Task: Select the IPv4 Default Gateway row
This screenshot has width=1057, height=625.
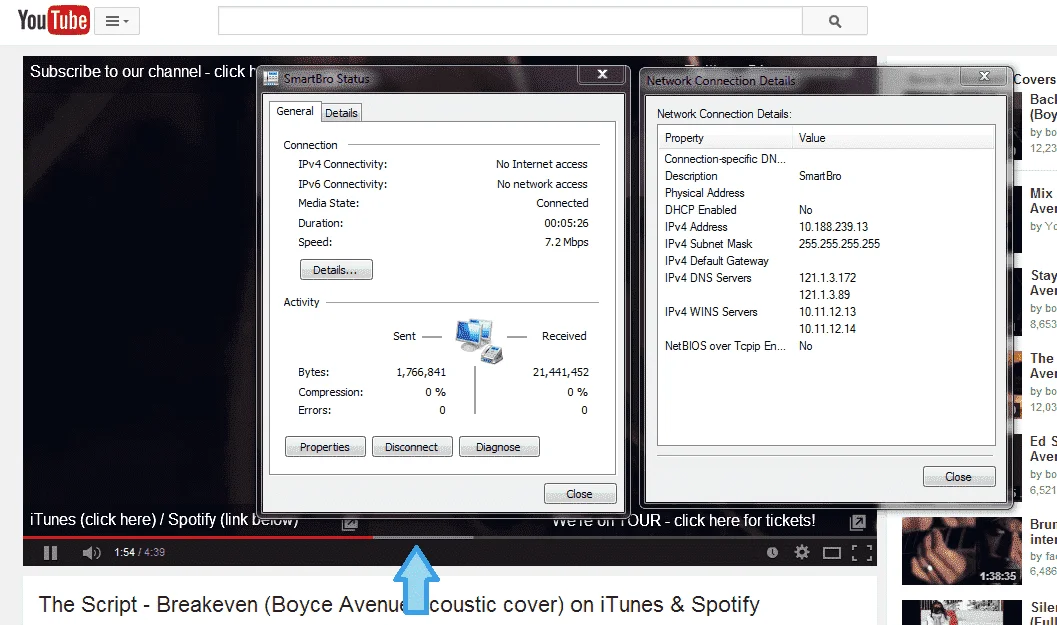Action: [826, 261]
